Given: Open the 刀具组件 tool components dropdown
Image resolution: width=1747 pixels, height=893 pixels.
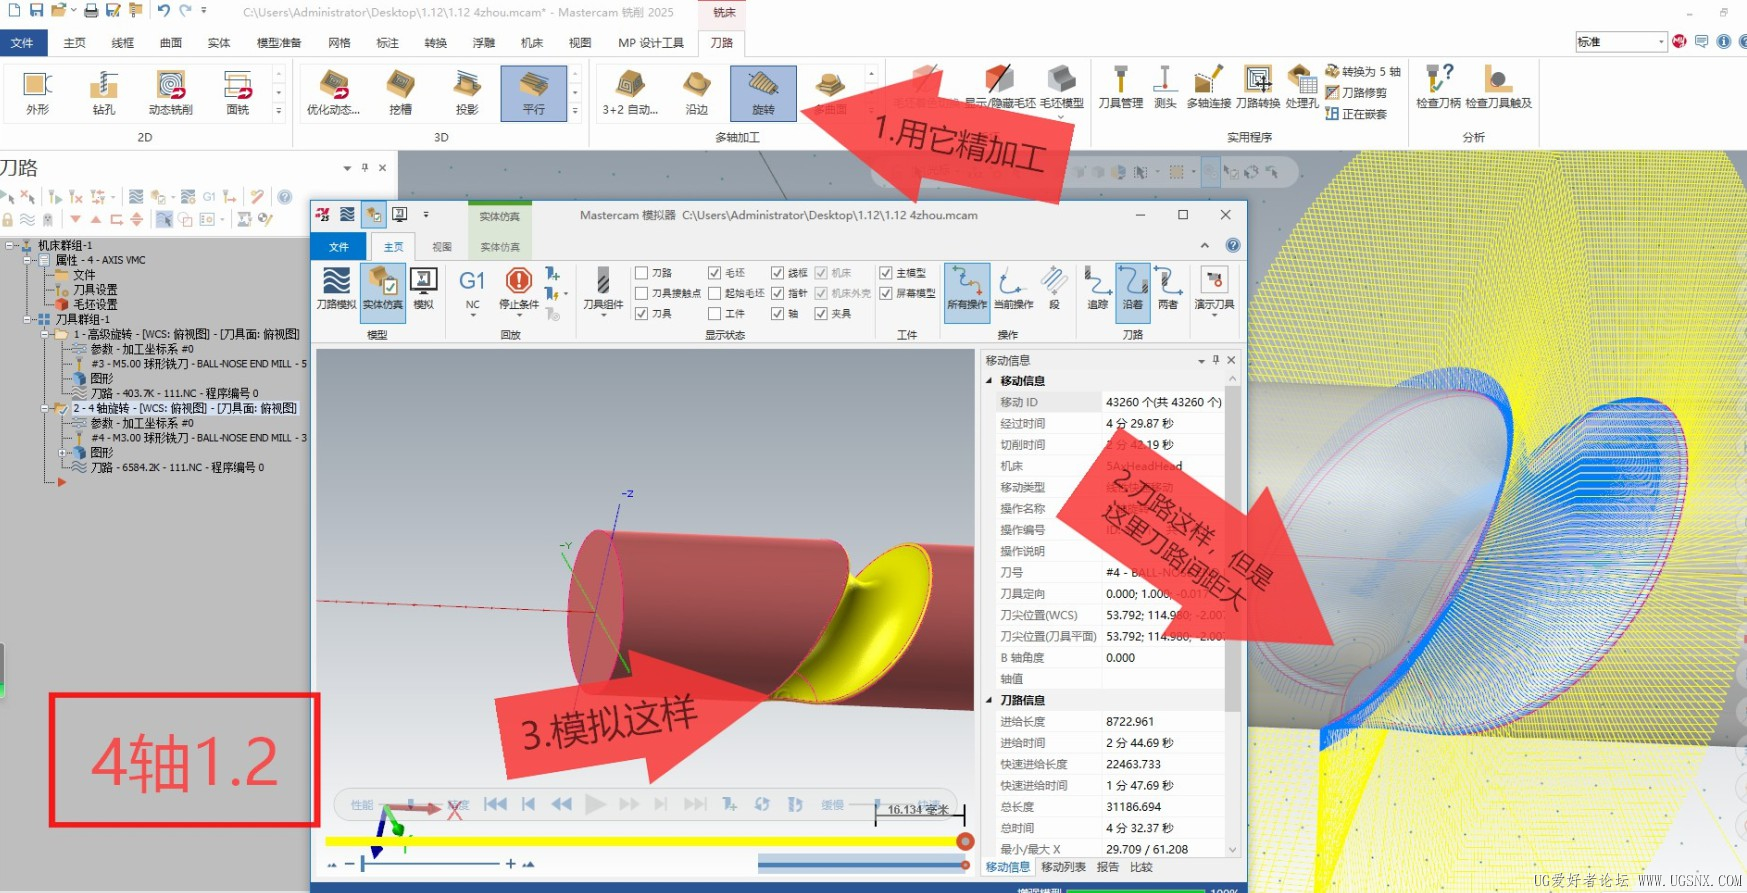Looking at the screenshot, I should [x=603, y=292].
